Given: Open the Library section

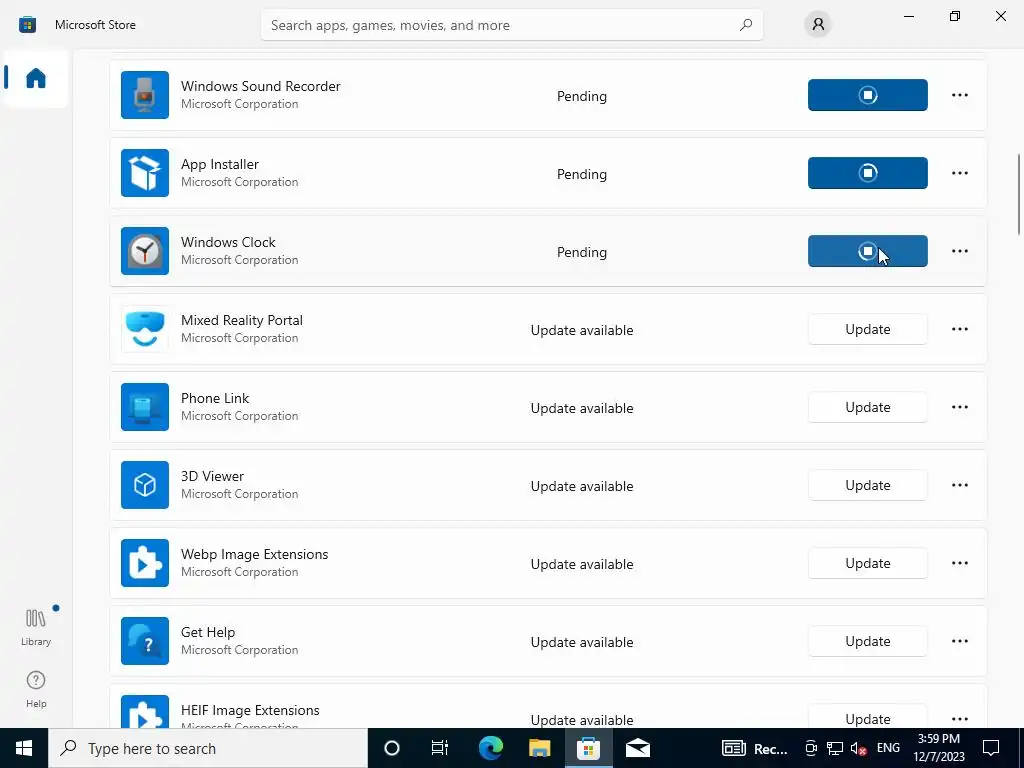Looking at the screenshot, I should [36, 627].
